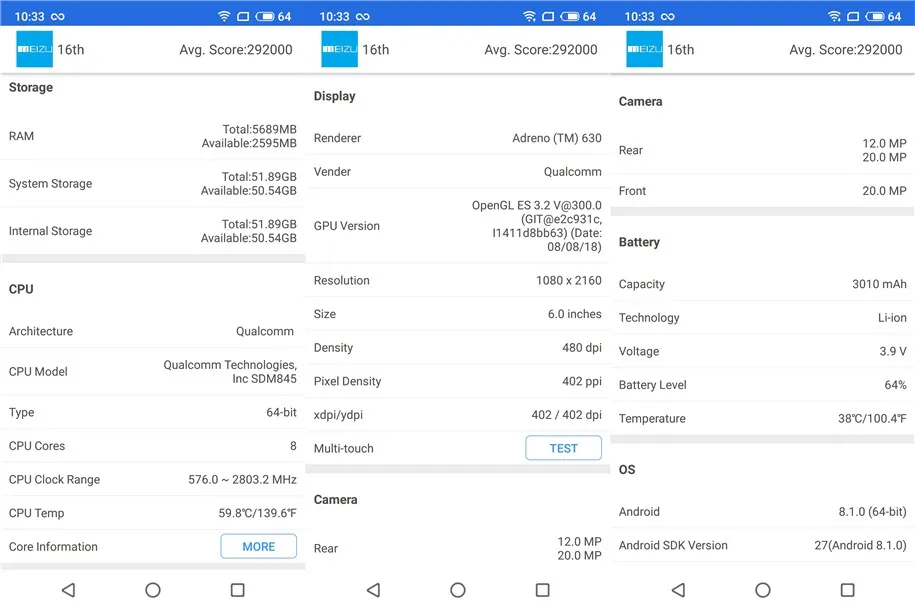Select the Capacity 3010 mAh row
Screen dimensions: 915x610
tap(762, 284)
